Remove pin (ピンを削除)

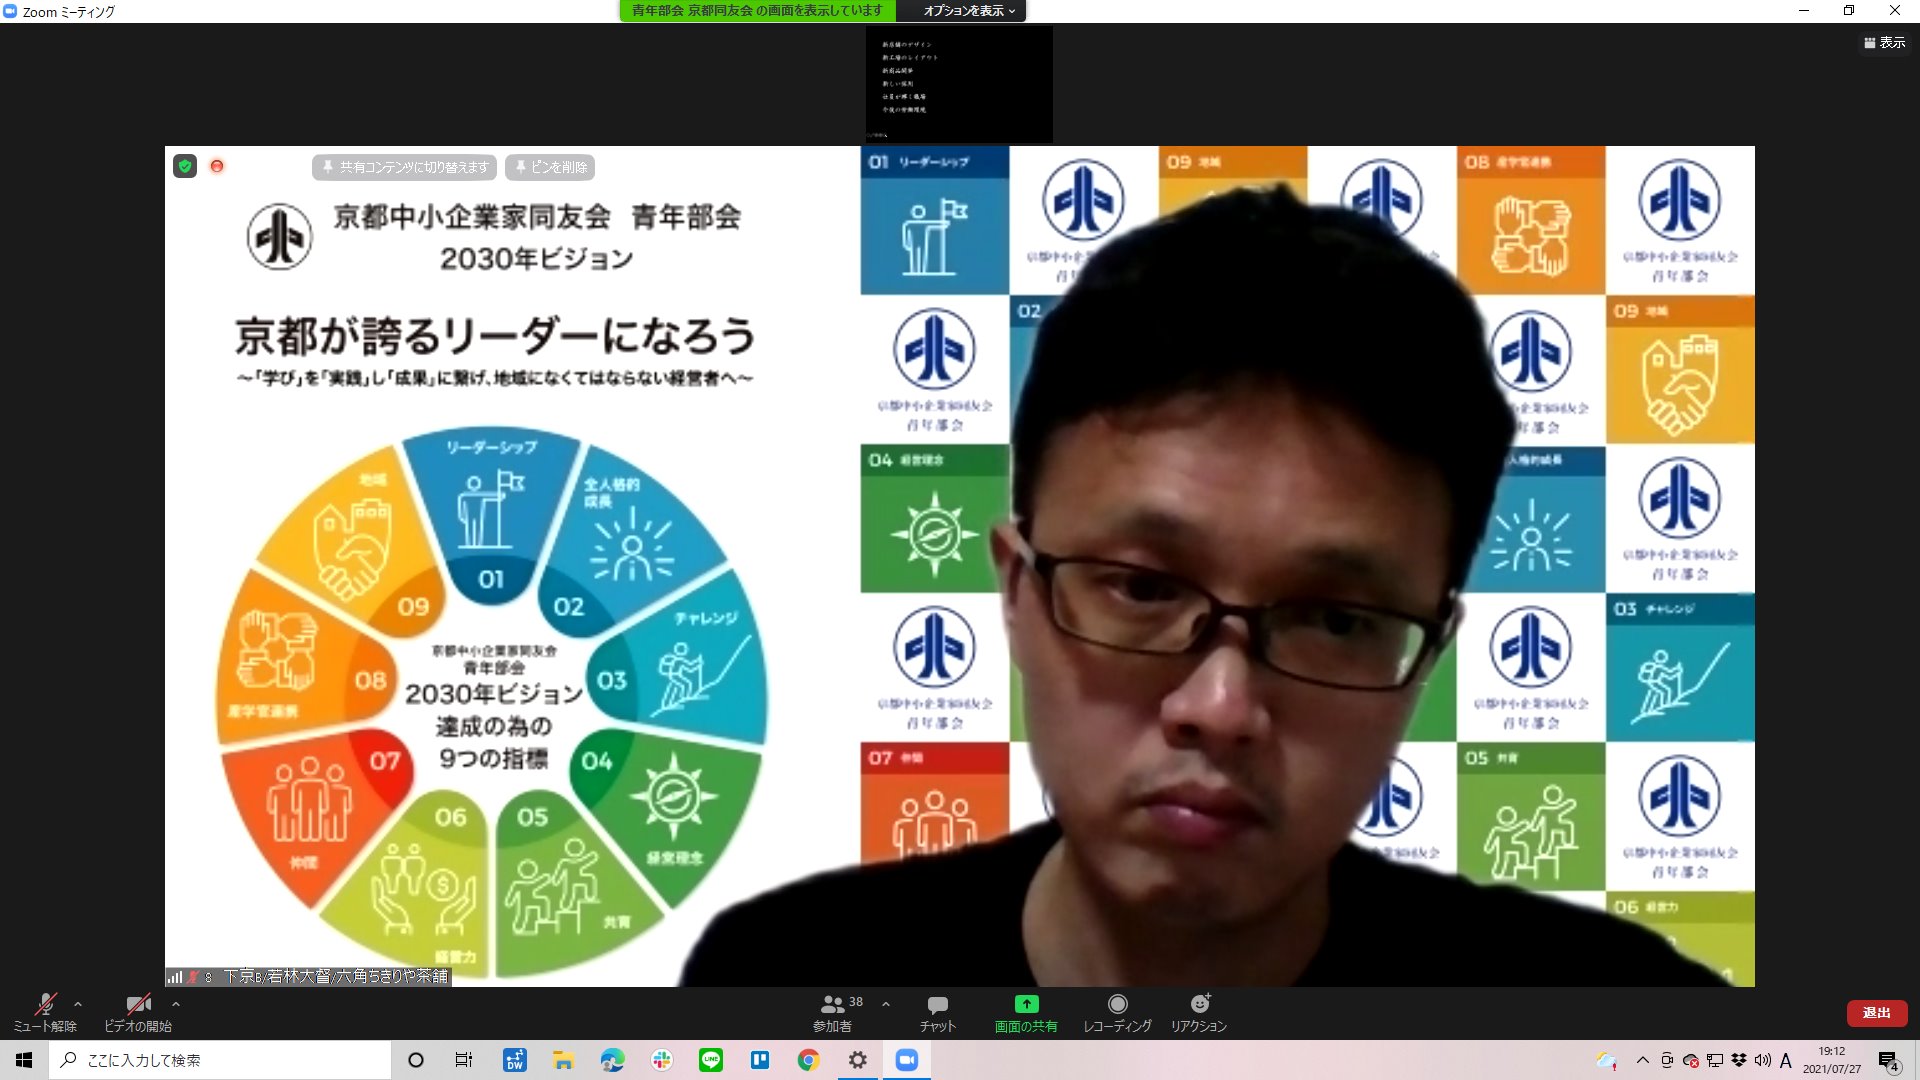(x=550, y=167)
